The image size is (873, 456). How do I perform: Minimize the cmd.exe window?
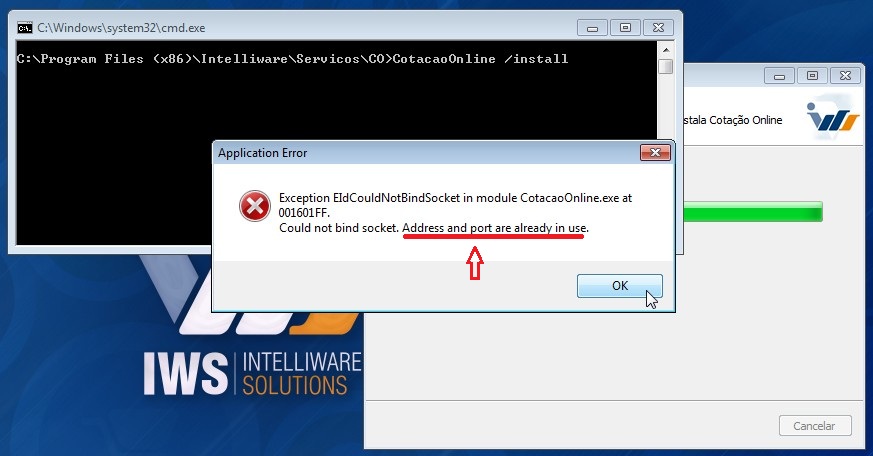pos(592,28)
